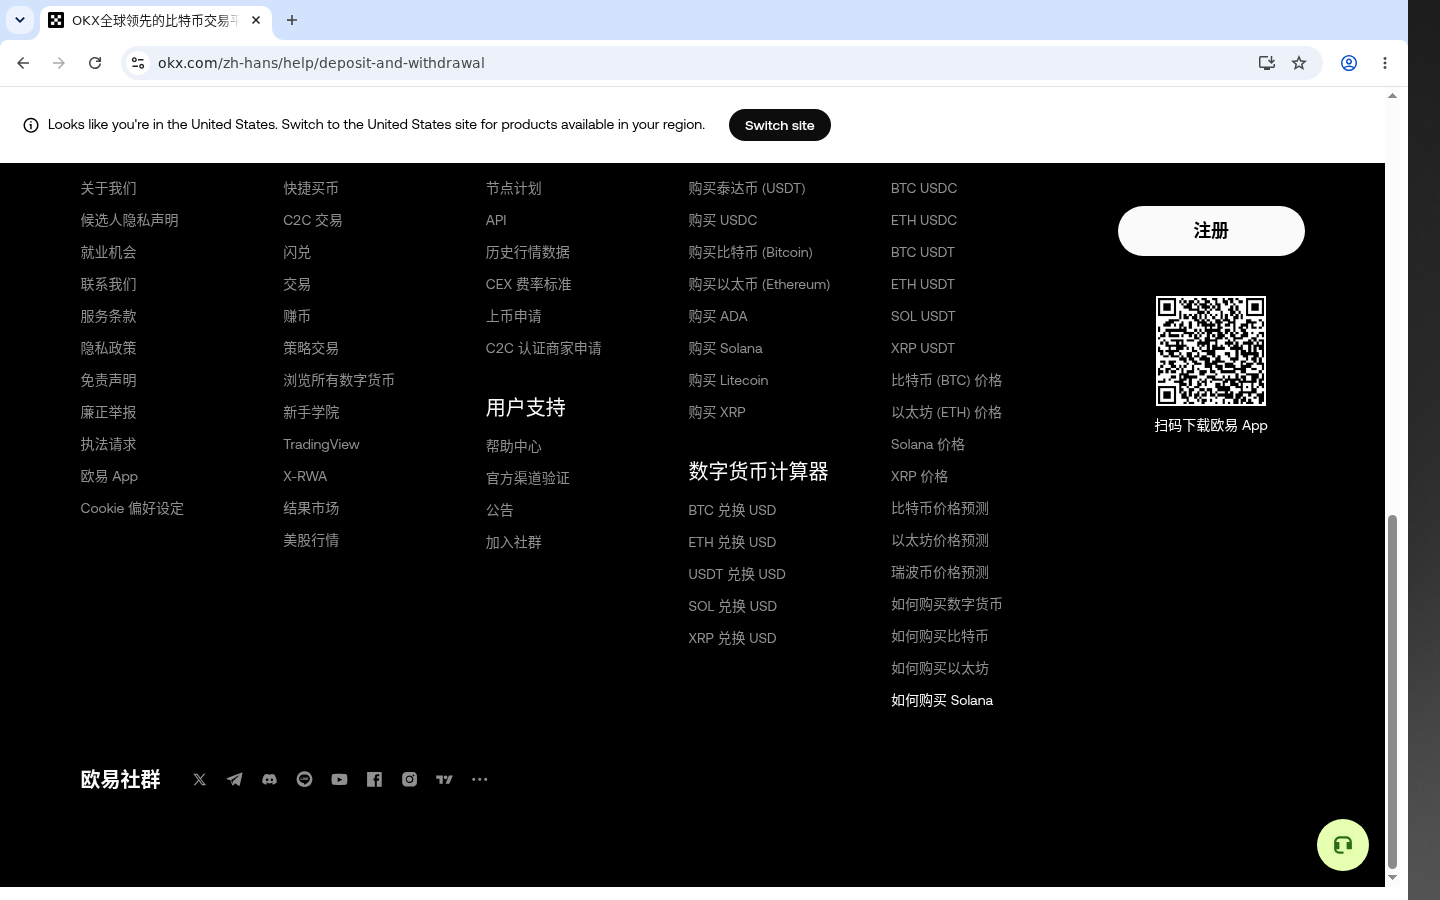This screenshot has height=900, width=1440.
Task: Open the Chrome profile icon
Action: (x=1349, y=63)
